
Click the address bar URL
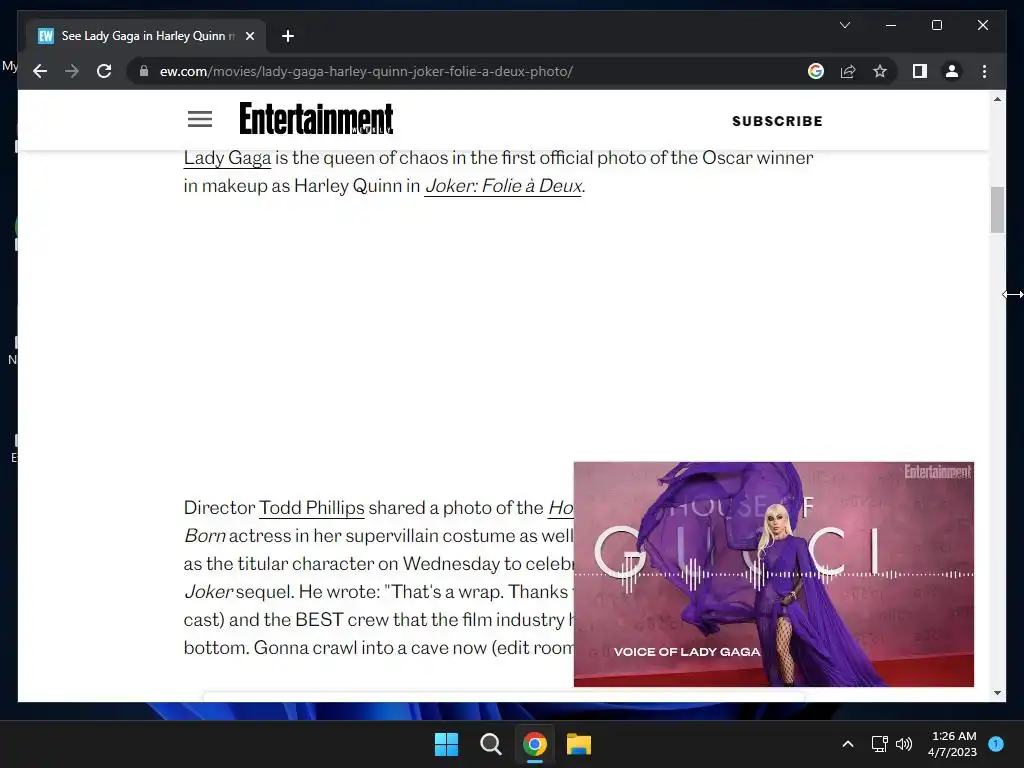click(366, 71)
